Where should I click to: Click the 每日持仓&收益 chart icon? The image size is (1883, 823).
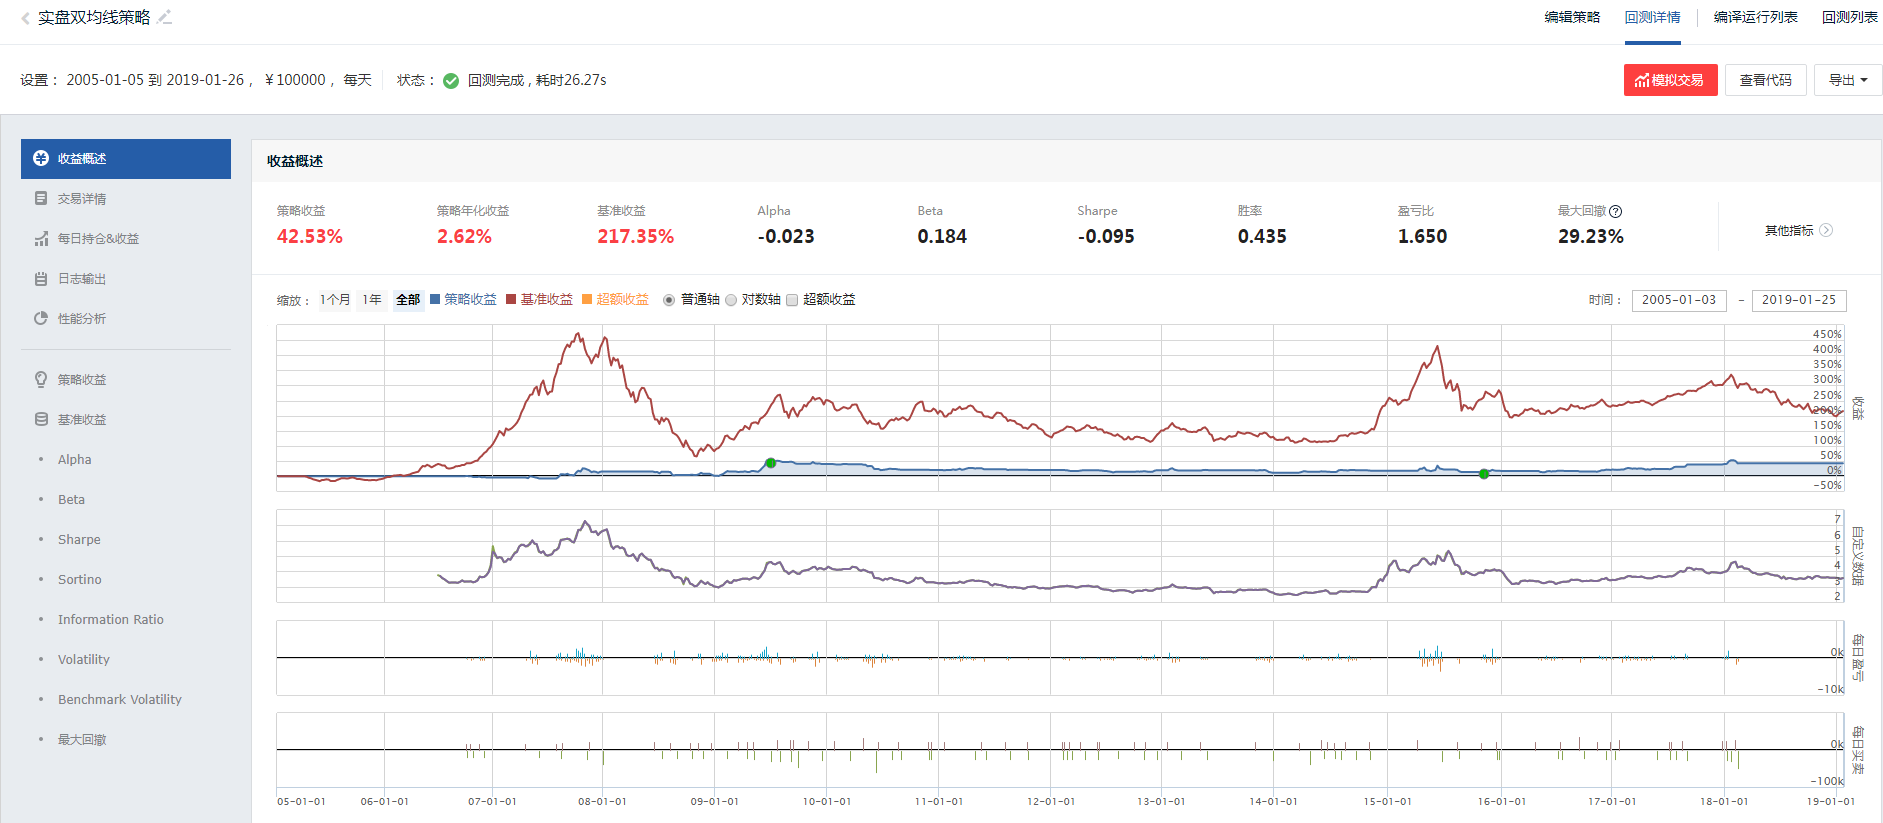[41, 238]
